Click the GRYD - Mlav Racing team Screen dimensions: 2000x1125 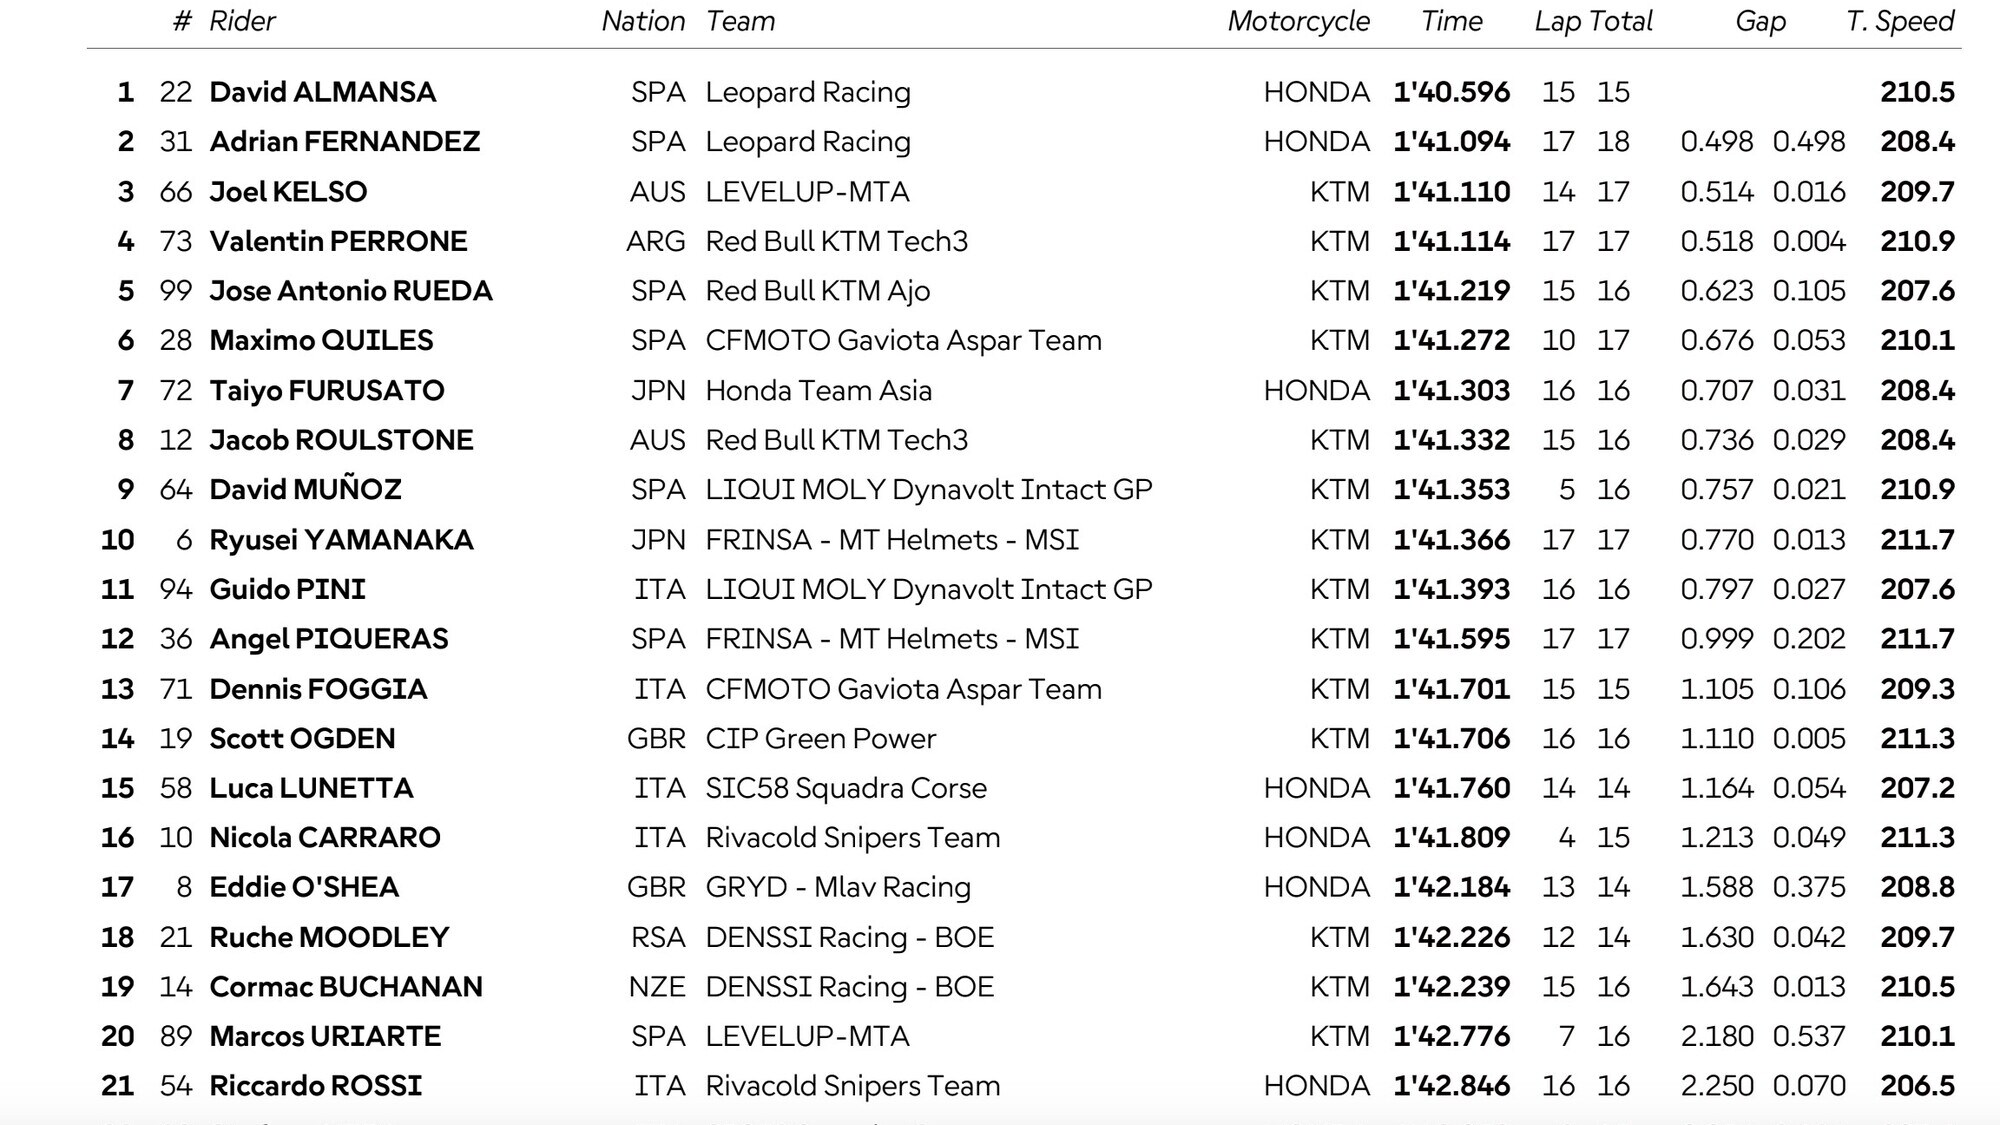(x=837, y=887)
